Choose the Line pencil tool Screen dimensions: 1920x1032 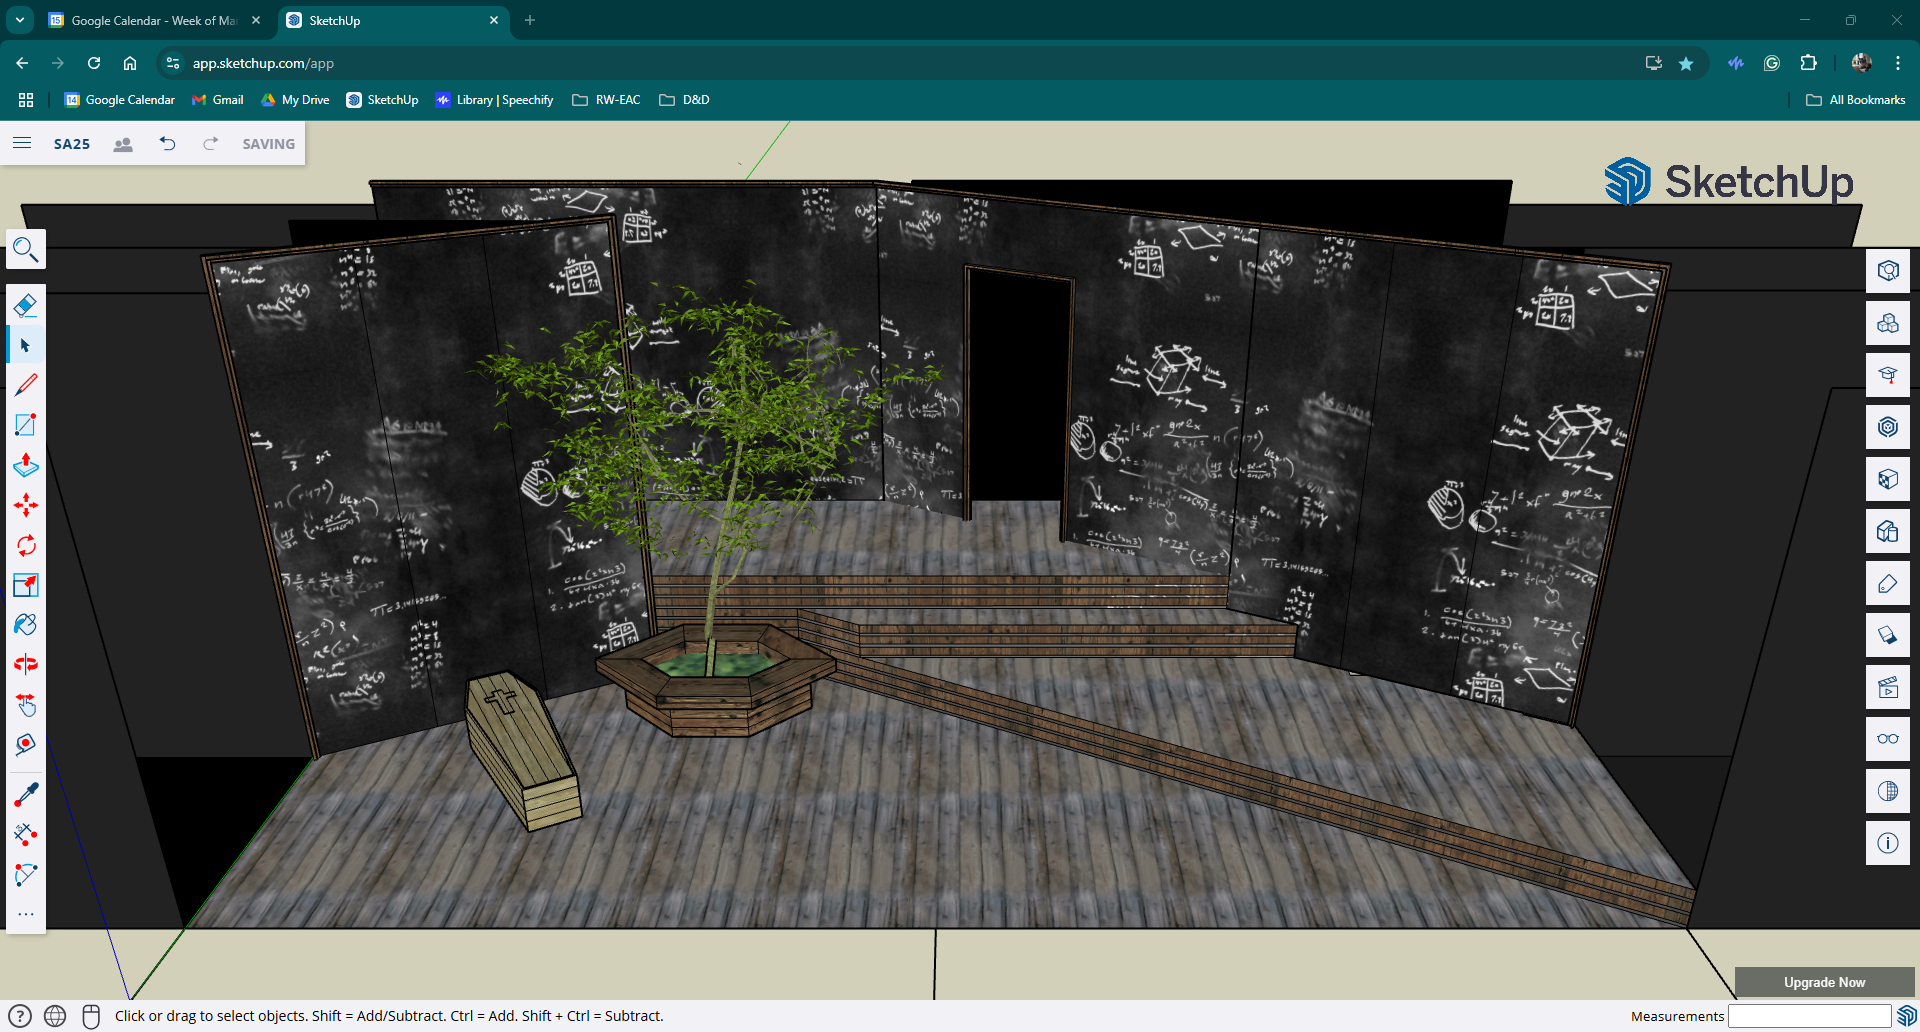tap(26, 385)
